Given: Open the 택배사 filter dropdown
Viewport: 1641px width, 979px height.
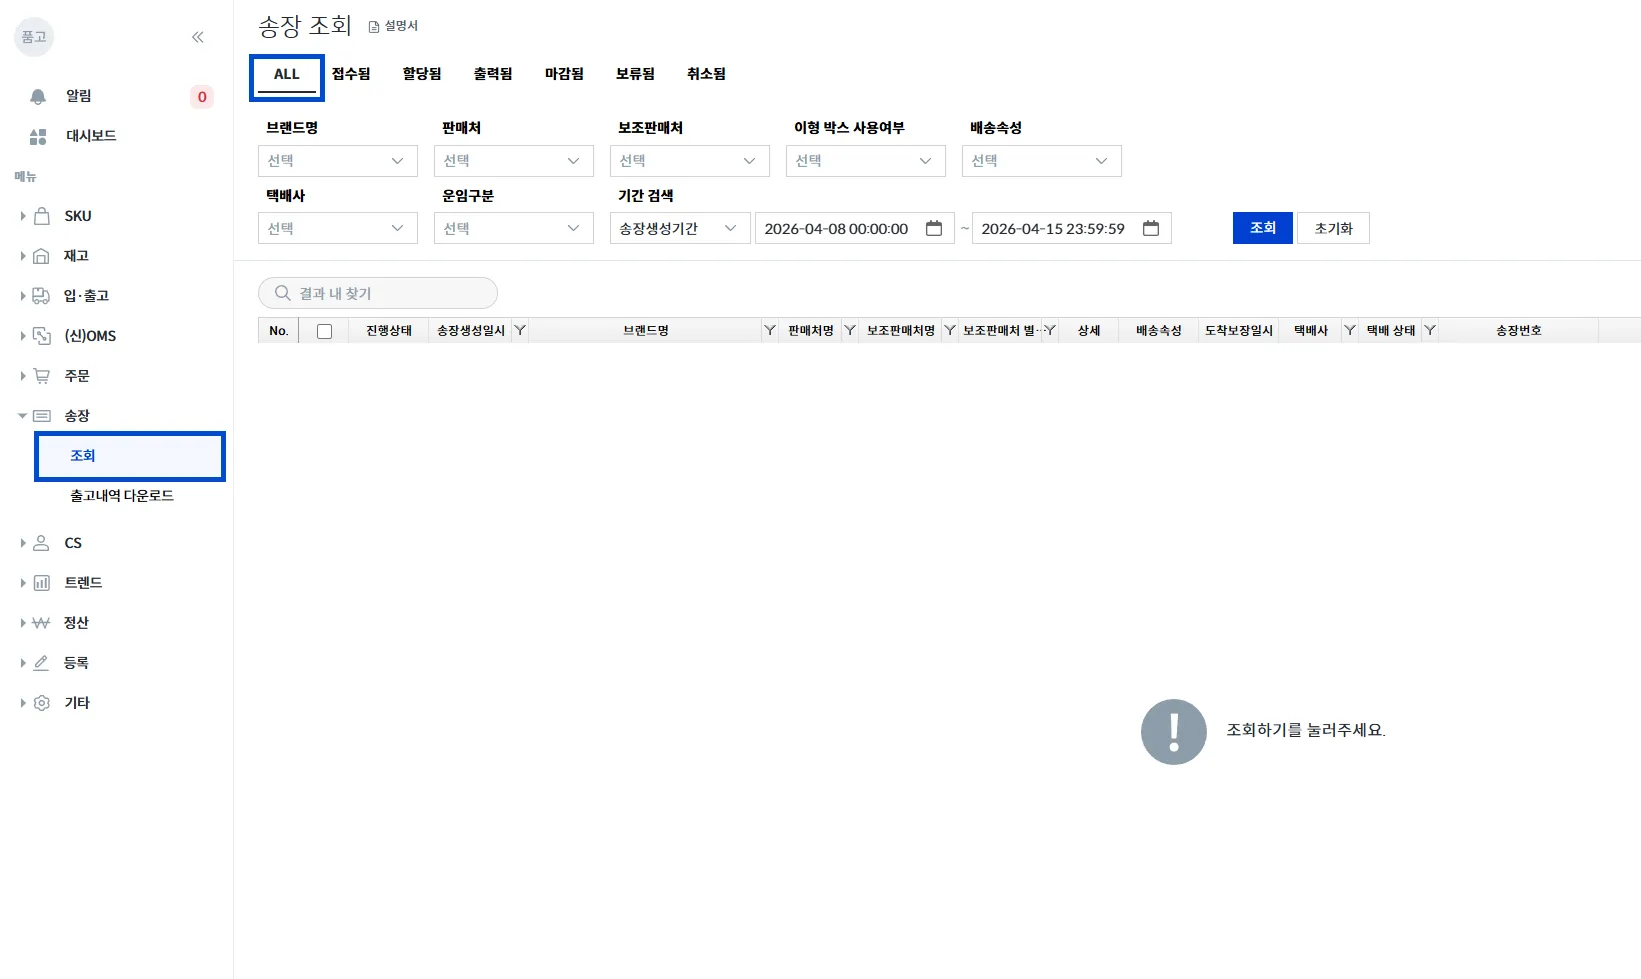Looking at the screenshot, I should coord(338,228).
